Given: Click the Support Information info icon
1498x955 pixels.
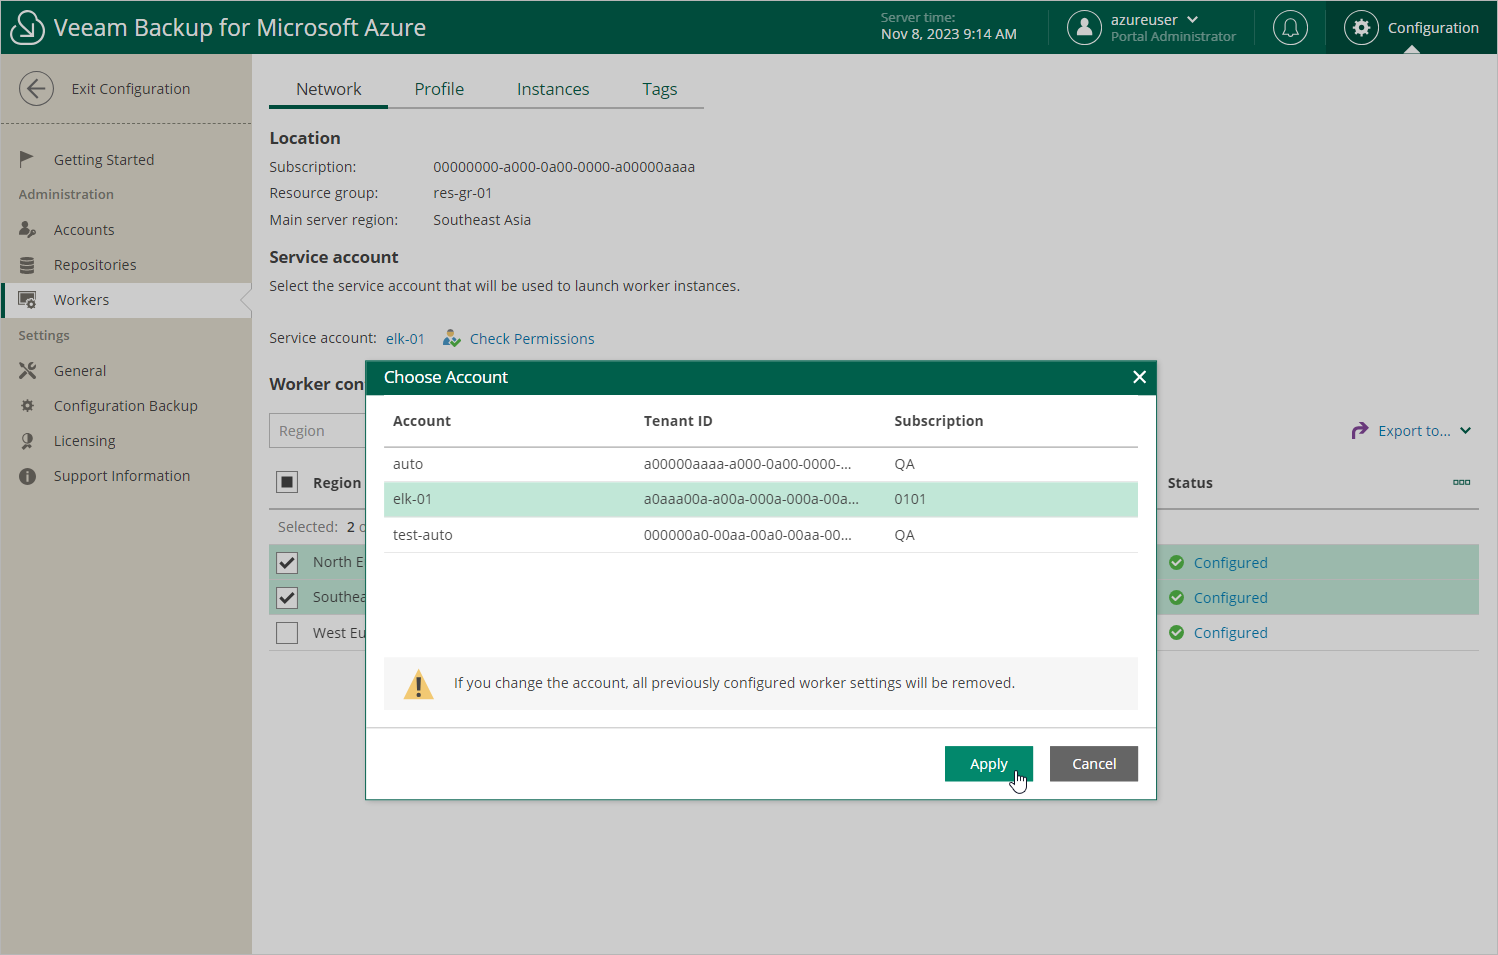Looking at the screenshot, I should click(x=27, y=476).
